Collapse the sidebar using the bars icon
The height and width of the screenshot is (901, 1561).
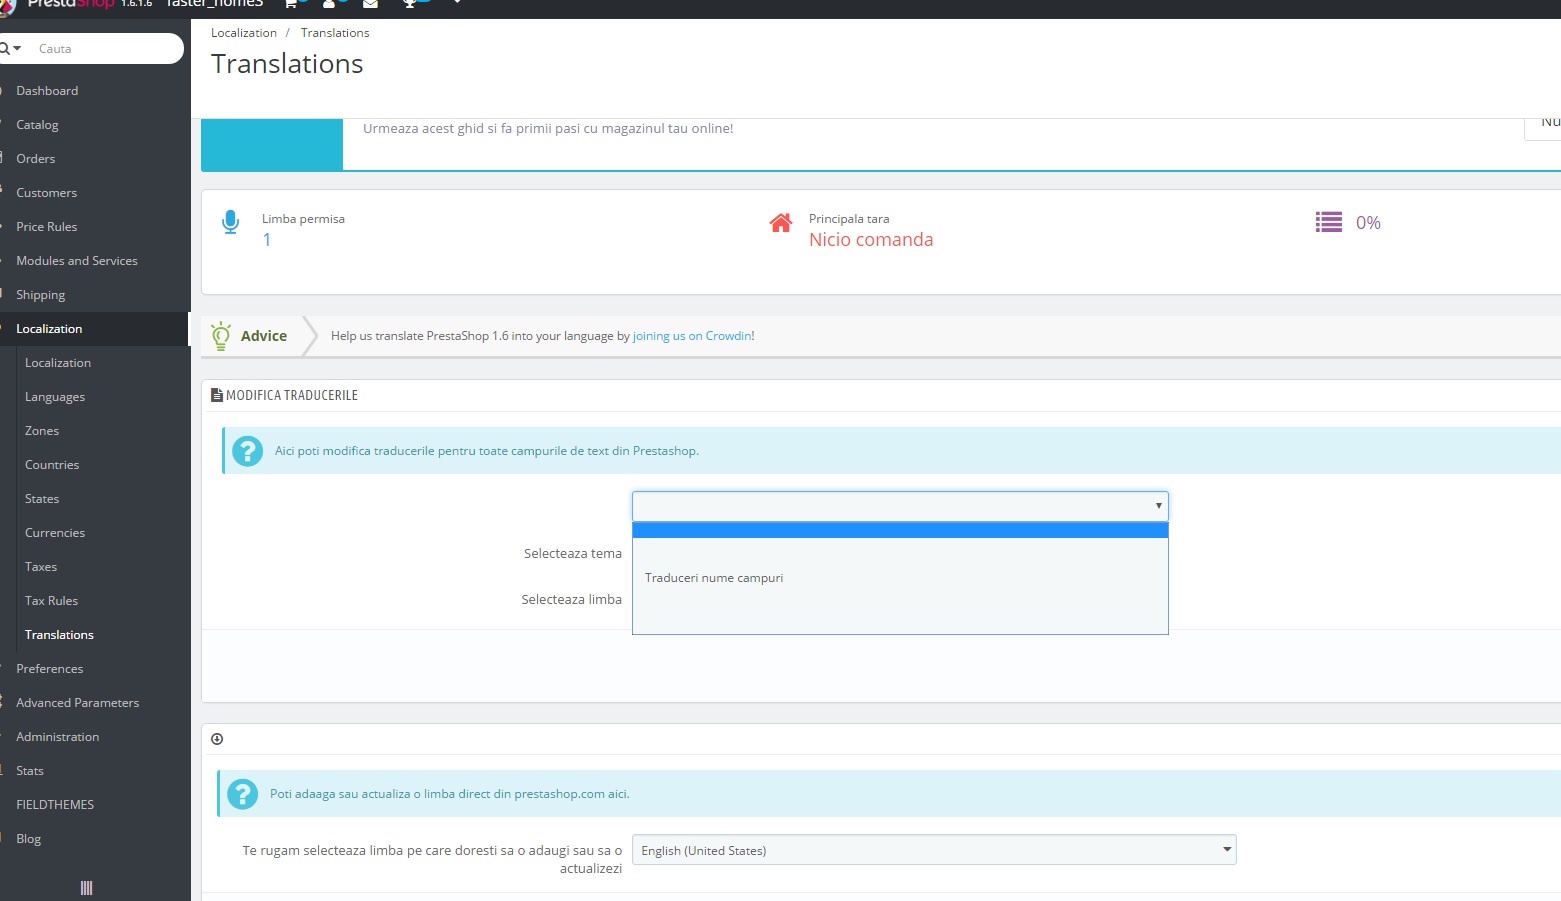[86, 888]
